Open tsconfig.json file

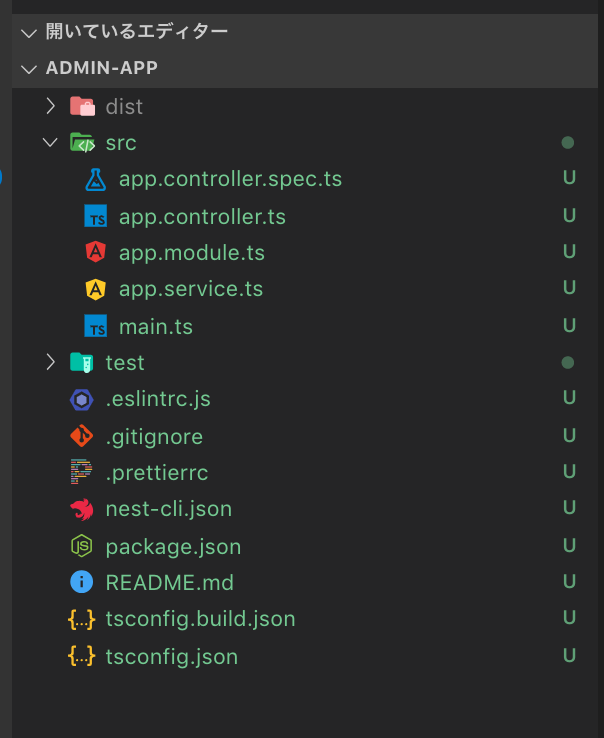point(171,657)
